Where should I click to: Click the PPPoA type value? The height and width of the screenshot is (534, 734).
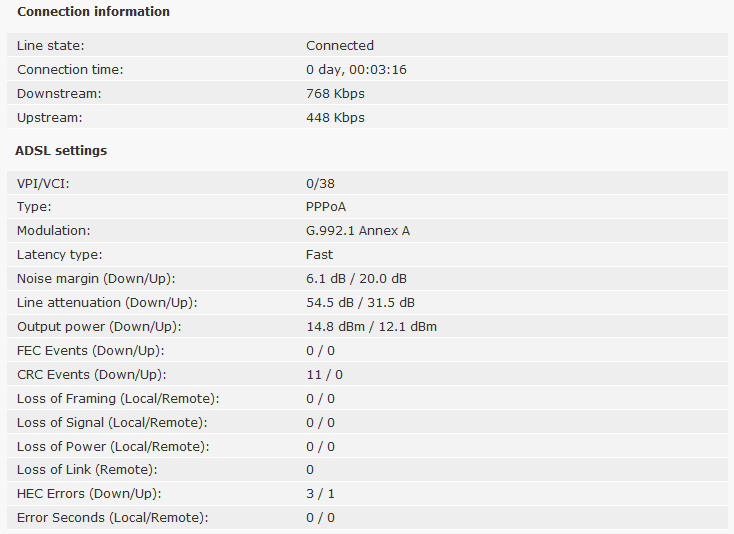tap(326, 207)
